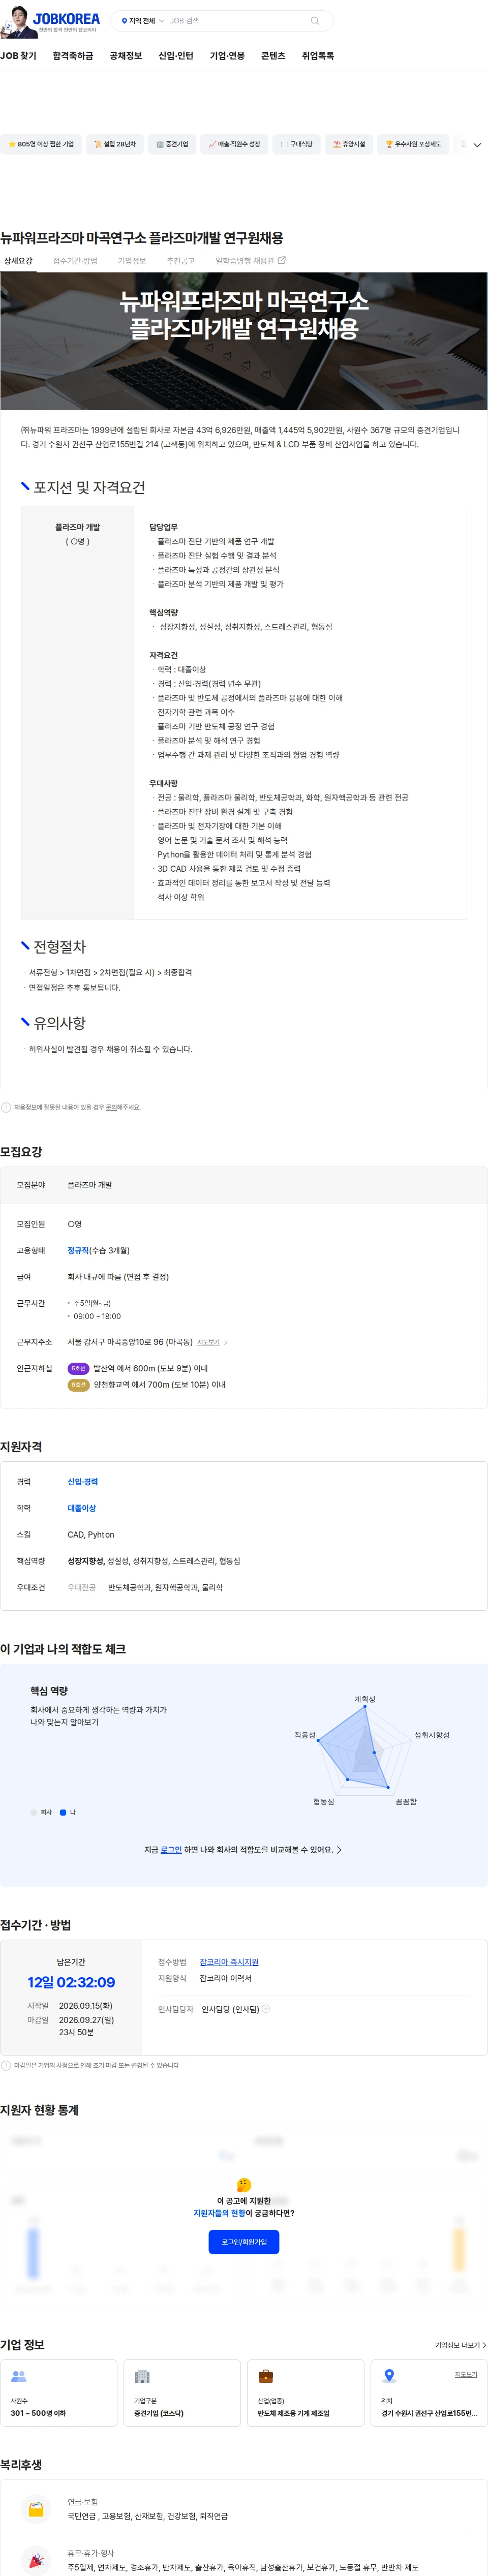Click the 구내식당 tag
Image resolution: width=488 pixels, height=2576 pixels.
point(296,144)
